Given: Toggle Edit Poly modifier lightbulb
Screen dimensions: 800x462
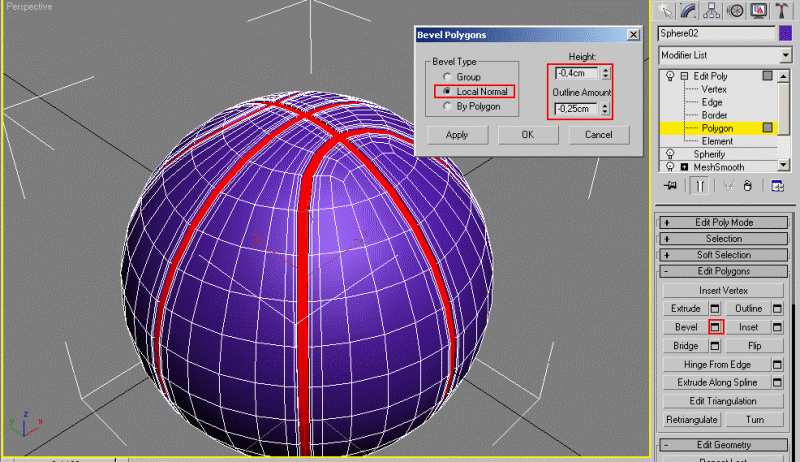Looking at the screenshot, I should pos(670,76).
